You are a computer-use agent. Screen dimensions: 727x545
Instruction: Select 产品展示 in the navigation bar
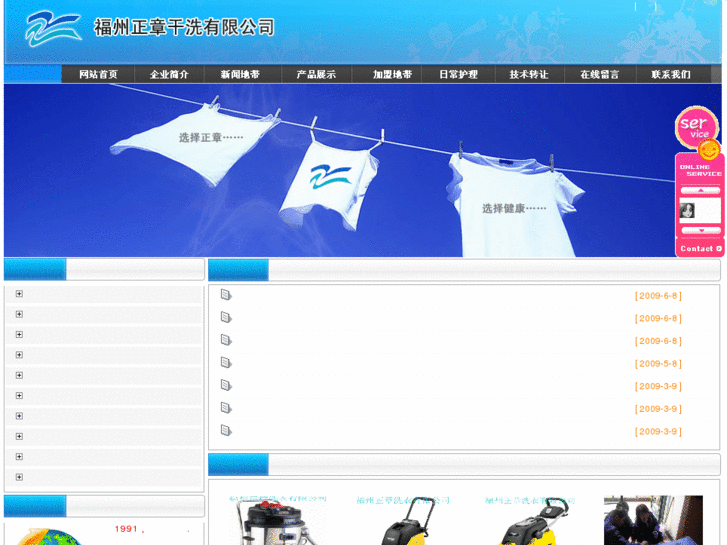click(x=316, y=74)
